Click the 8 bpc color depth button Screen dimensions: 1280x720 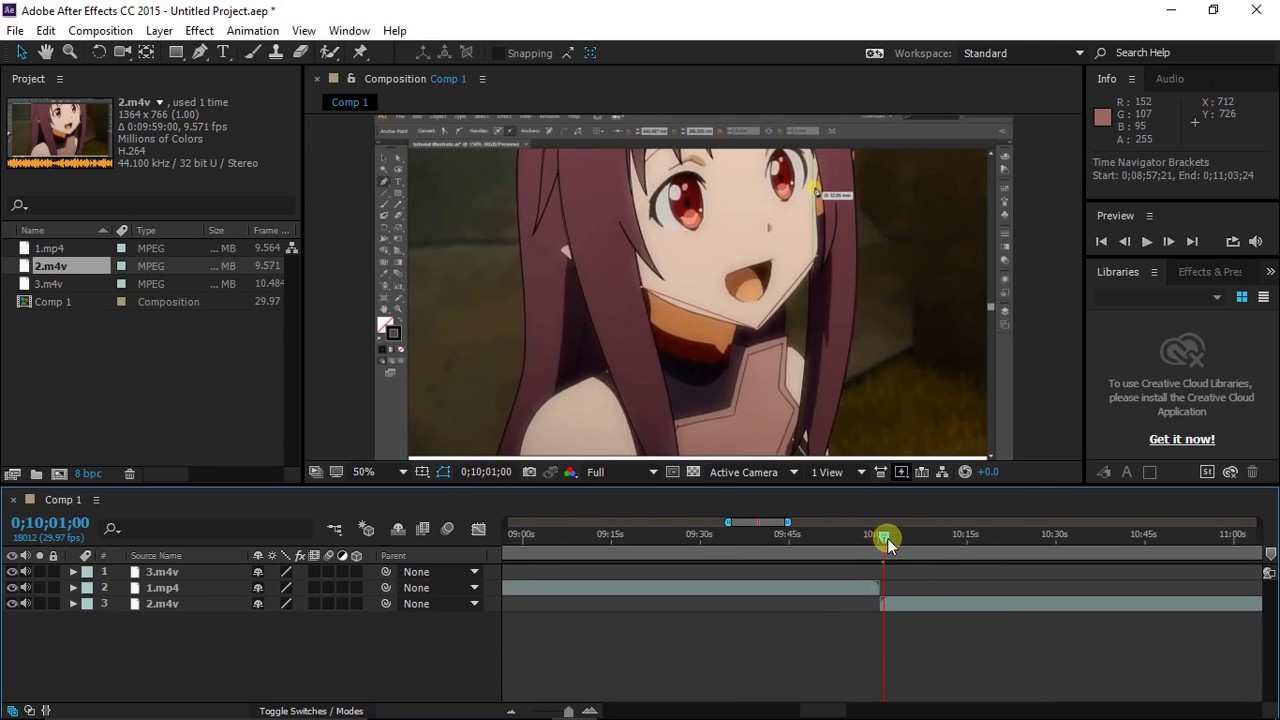(88, 474)
